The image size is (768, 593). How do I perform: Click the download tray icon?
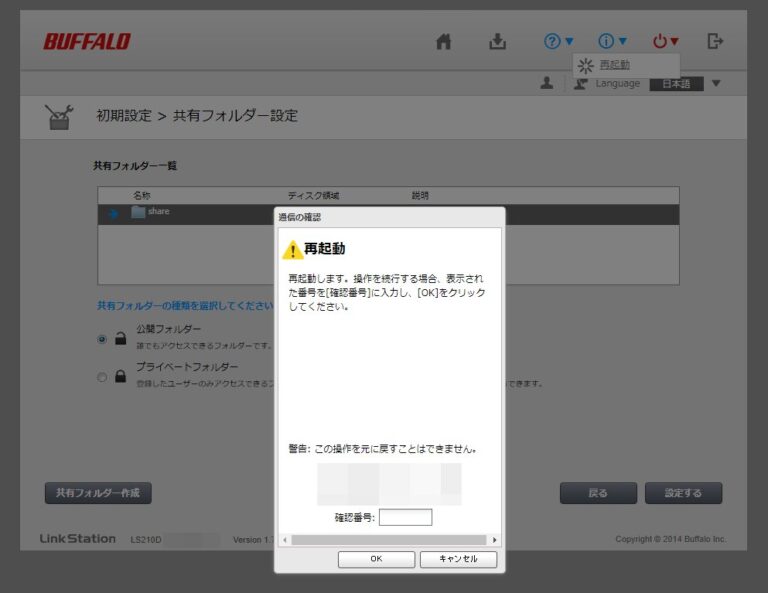(x=497, y=42)
